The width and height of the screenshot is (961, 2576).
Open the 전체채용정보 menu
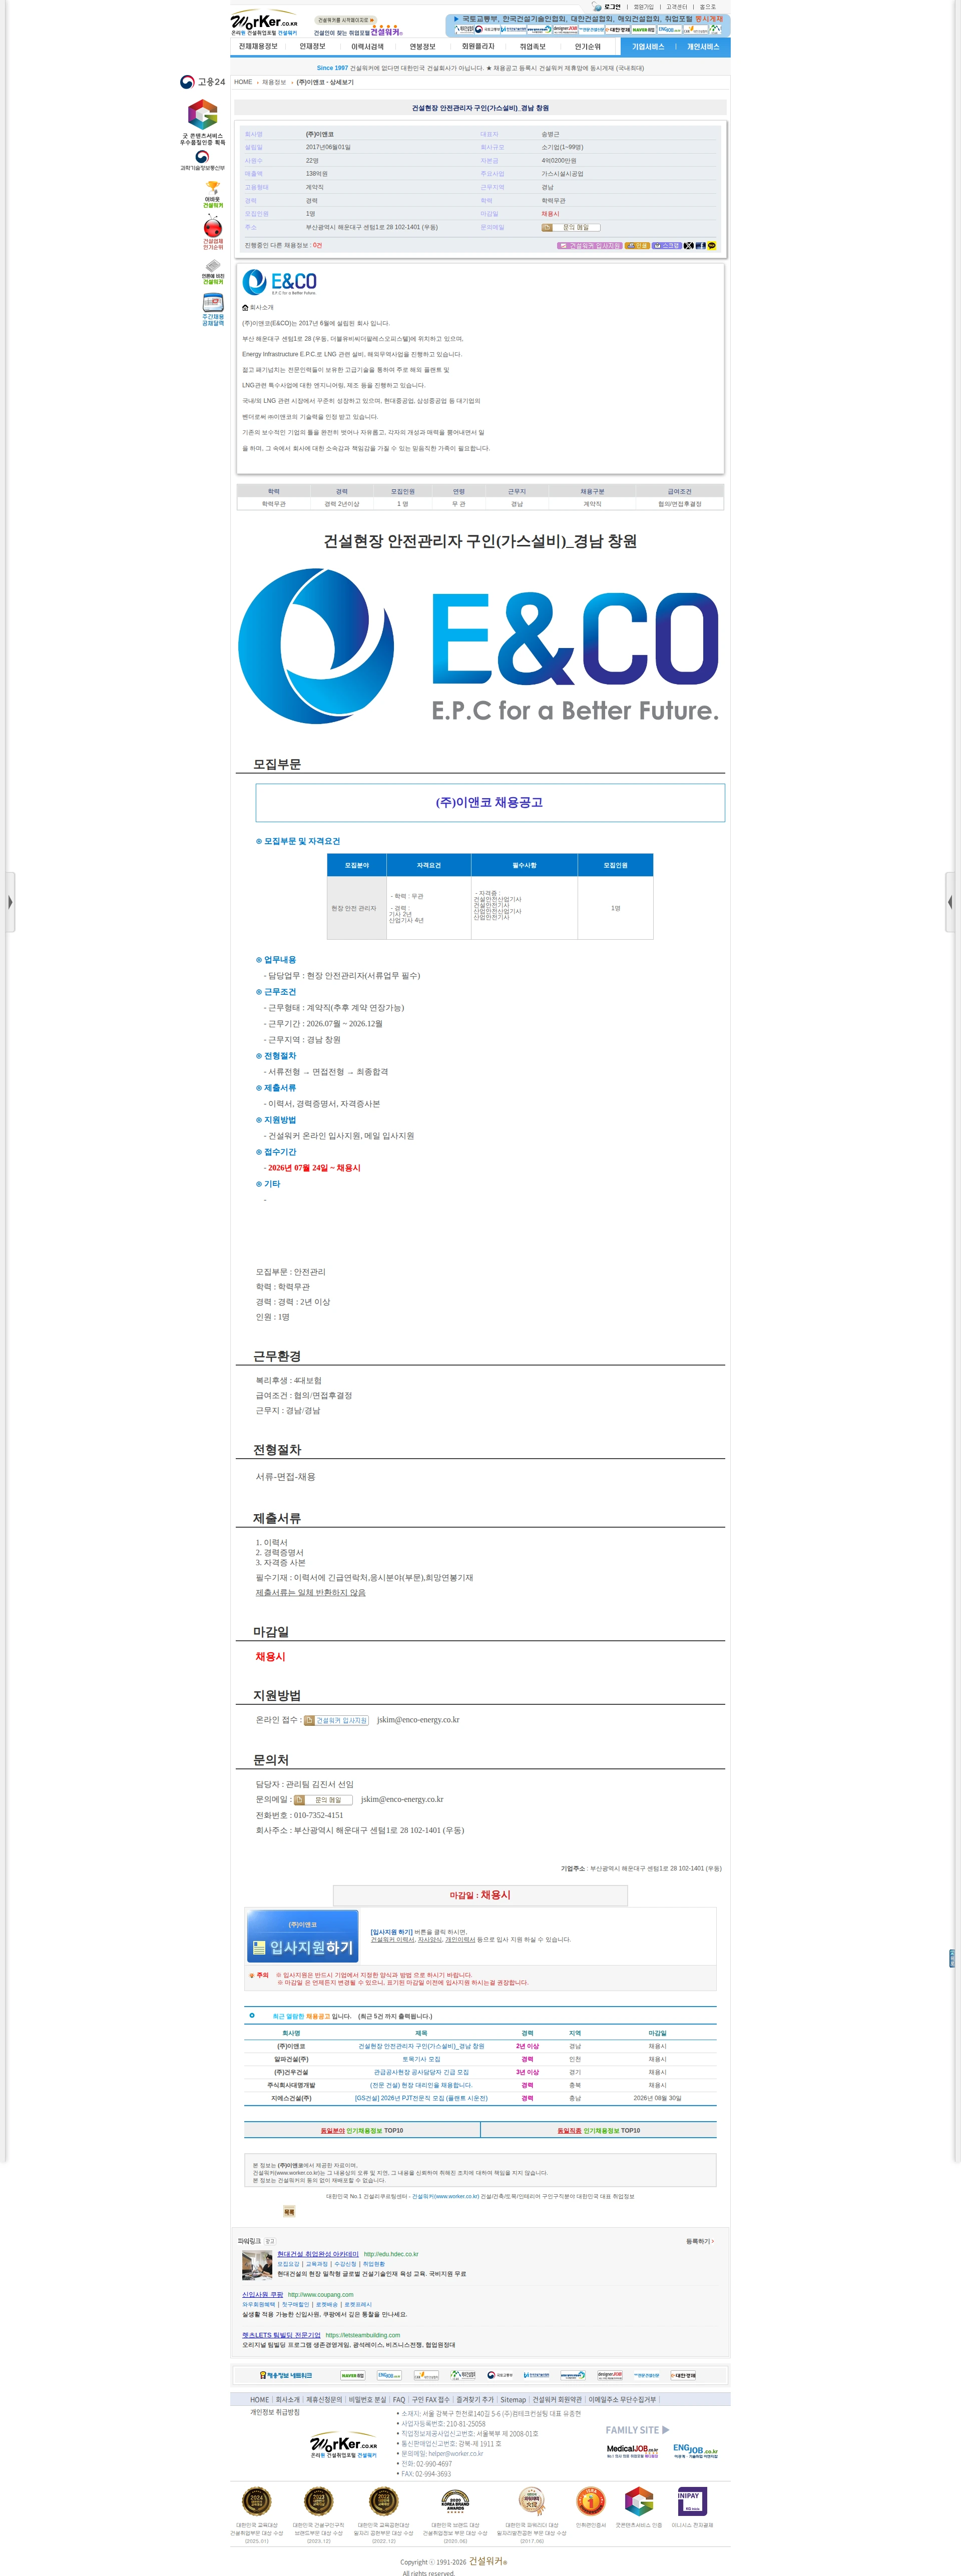pos(258,46)
